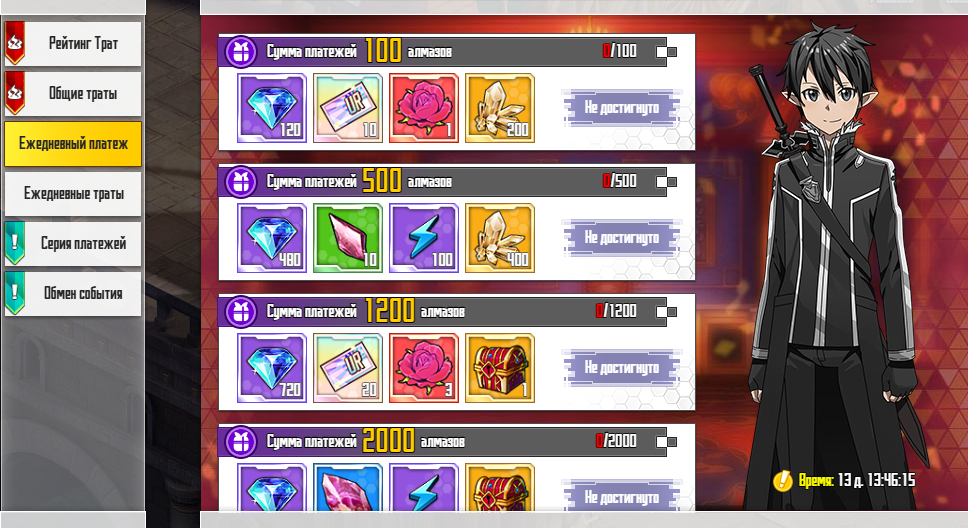Open the Серия платежей tab
The image size is (968, 528).
(x=73, y=244)
